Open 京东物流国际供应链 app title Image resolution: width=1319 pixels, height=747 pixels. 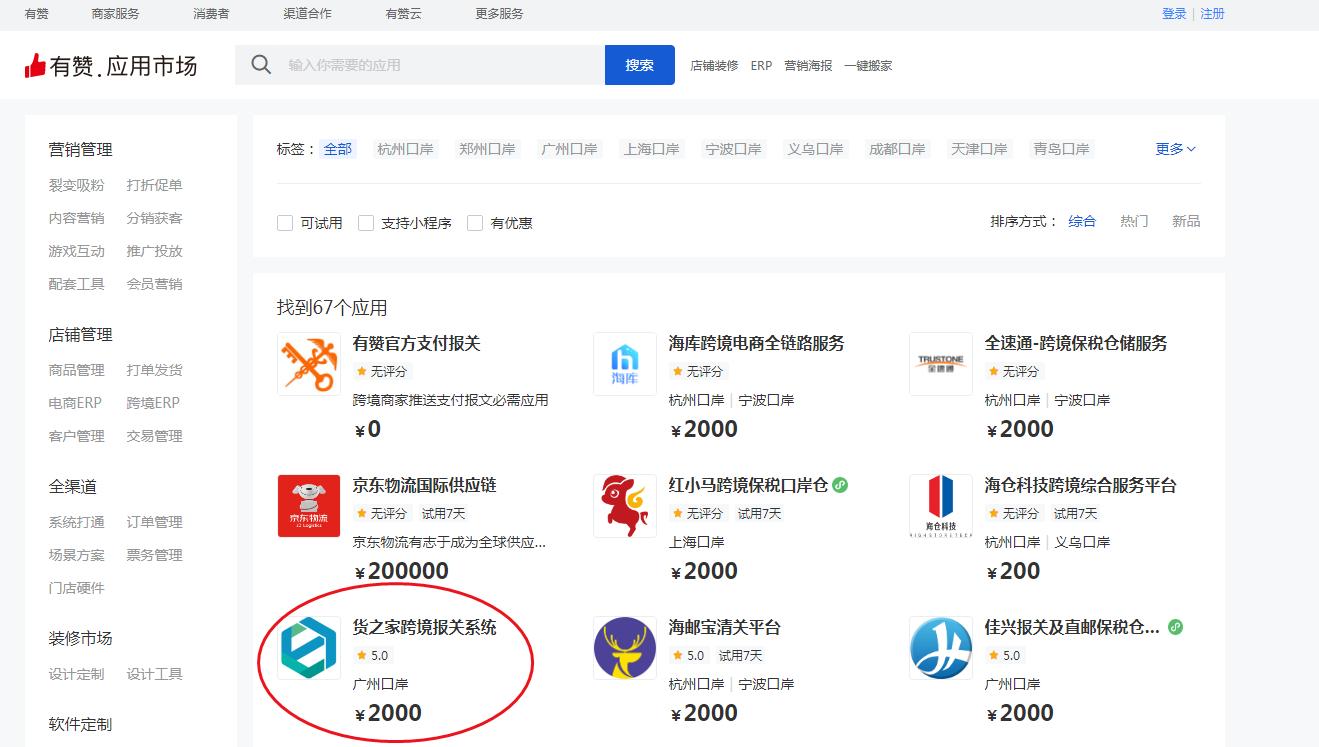424,485
